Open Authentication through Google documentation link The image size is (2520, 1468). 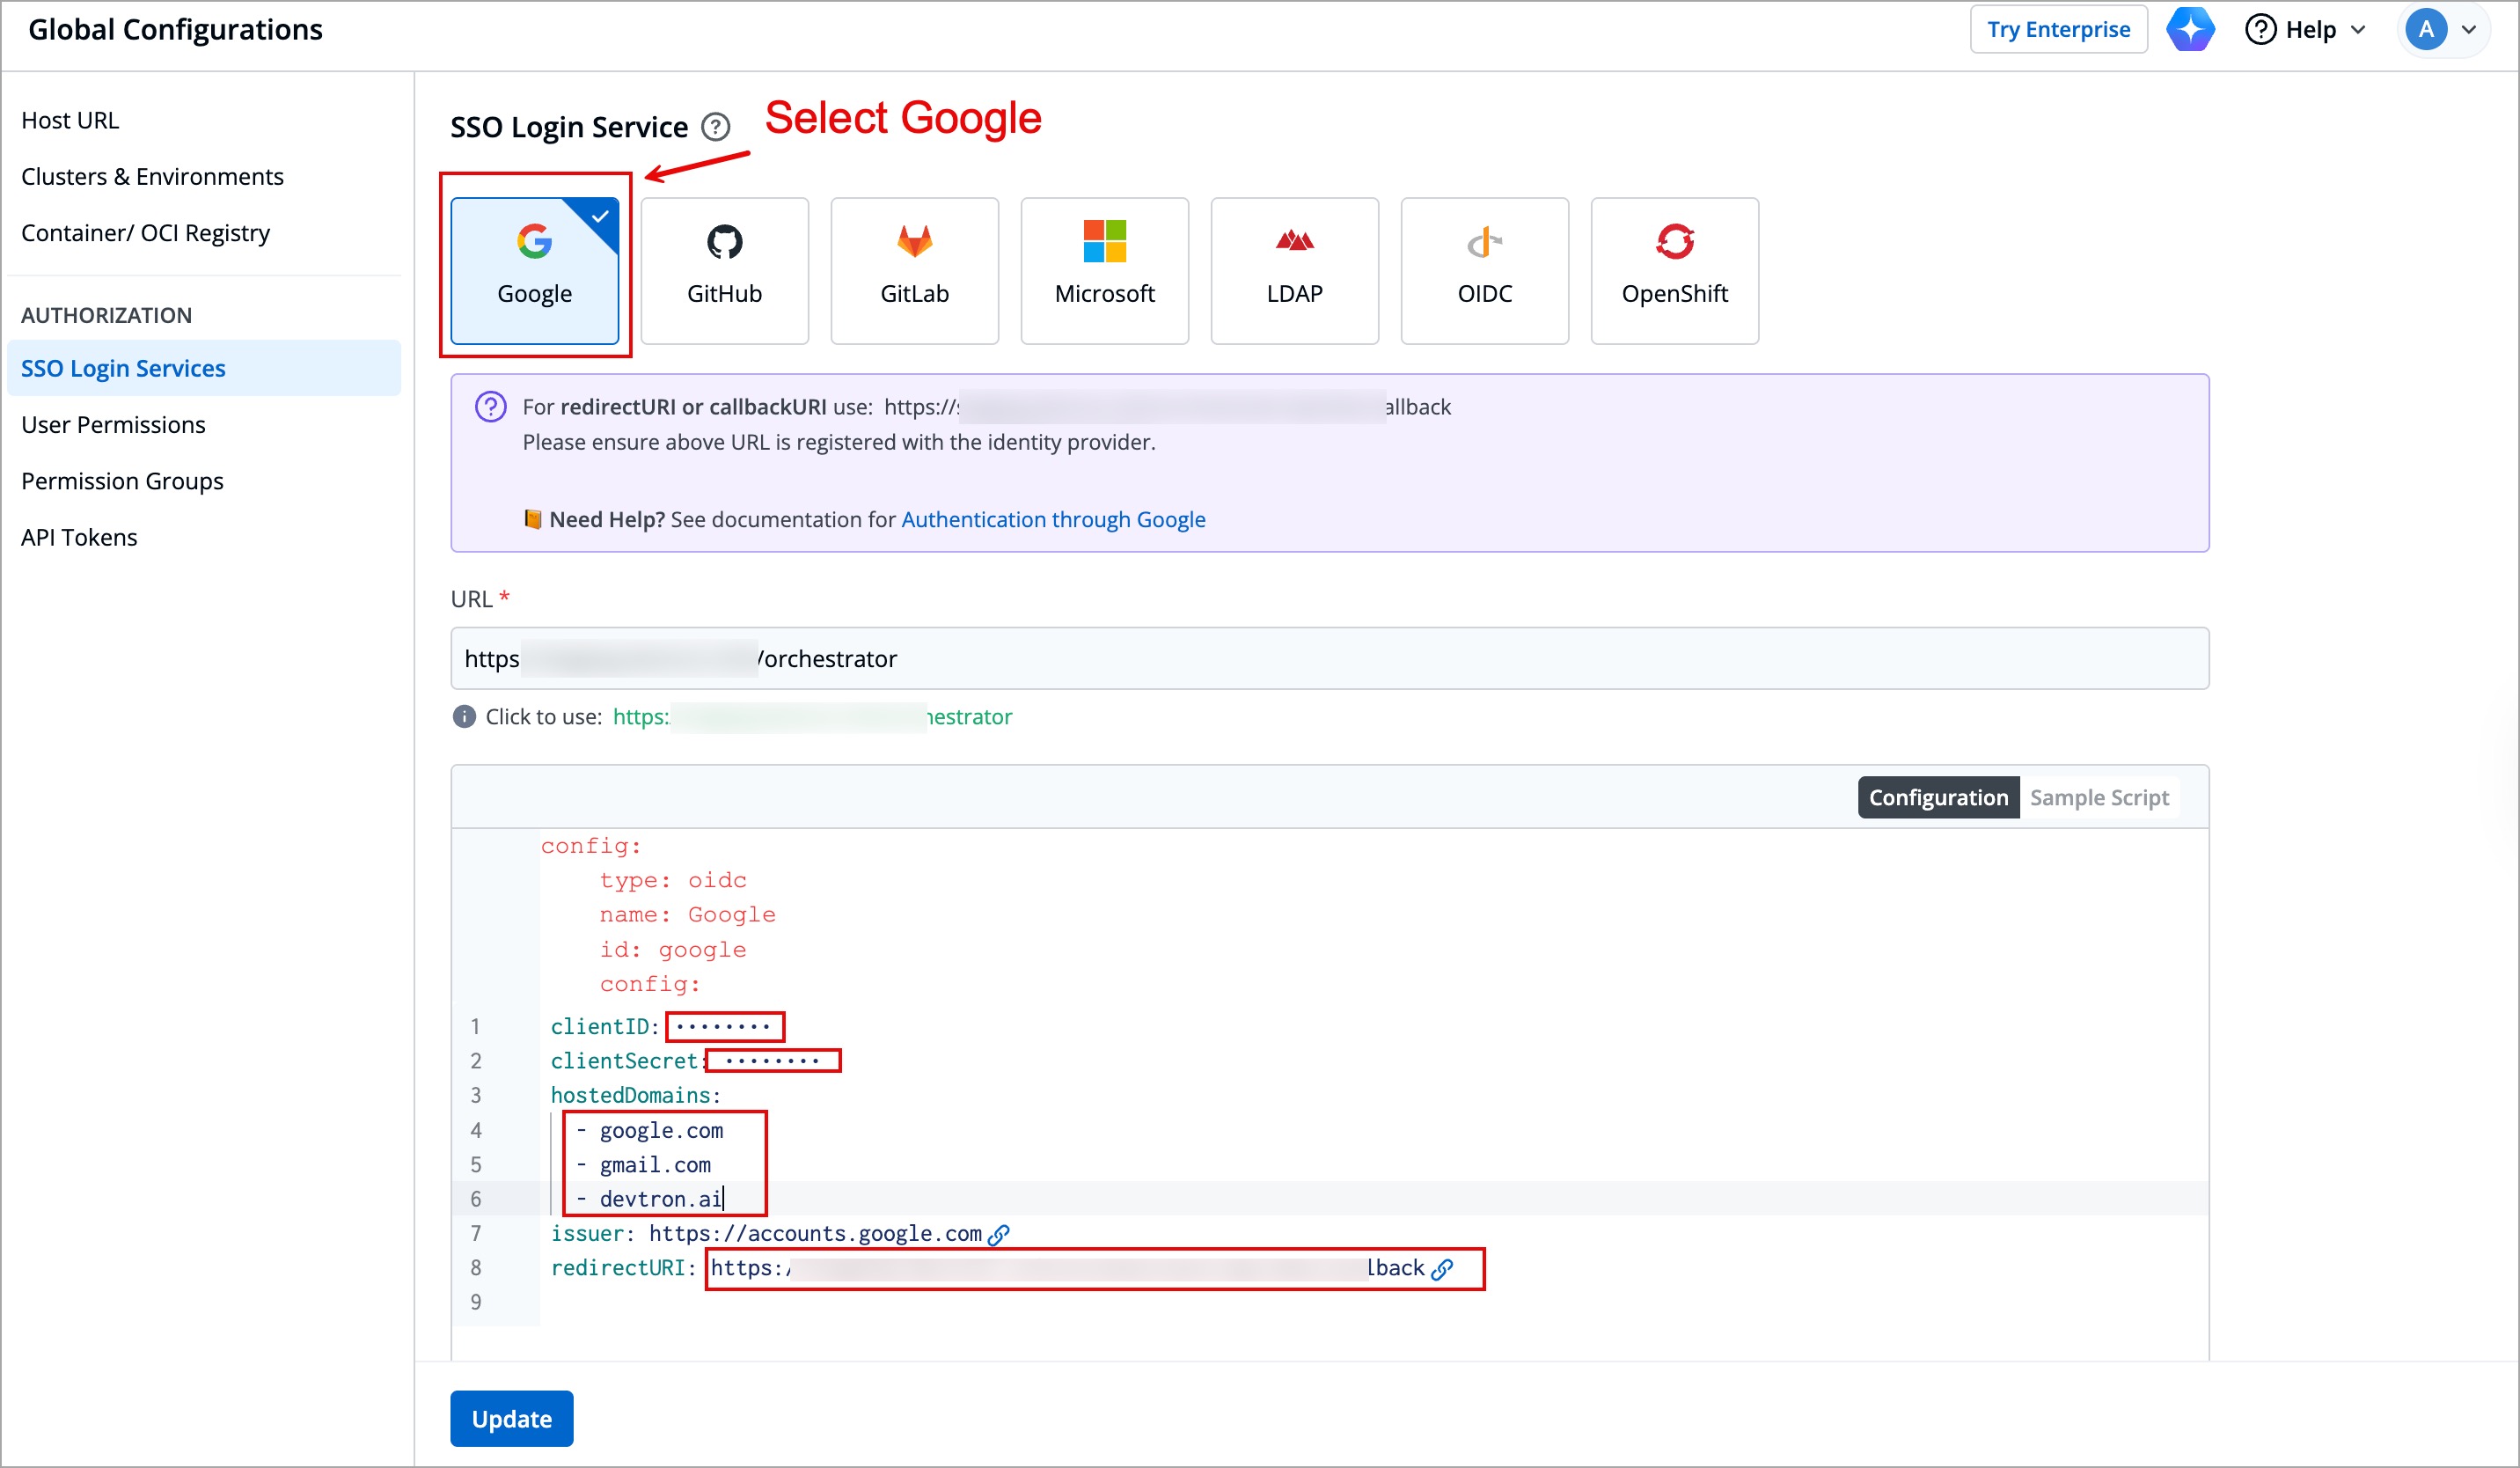tap(1053, 519)
